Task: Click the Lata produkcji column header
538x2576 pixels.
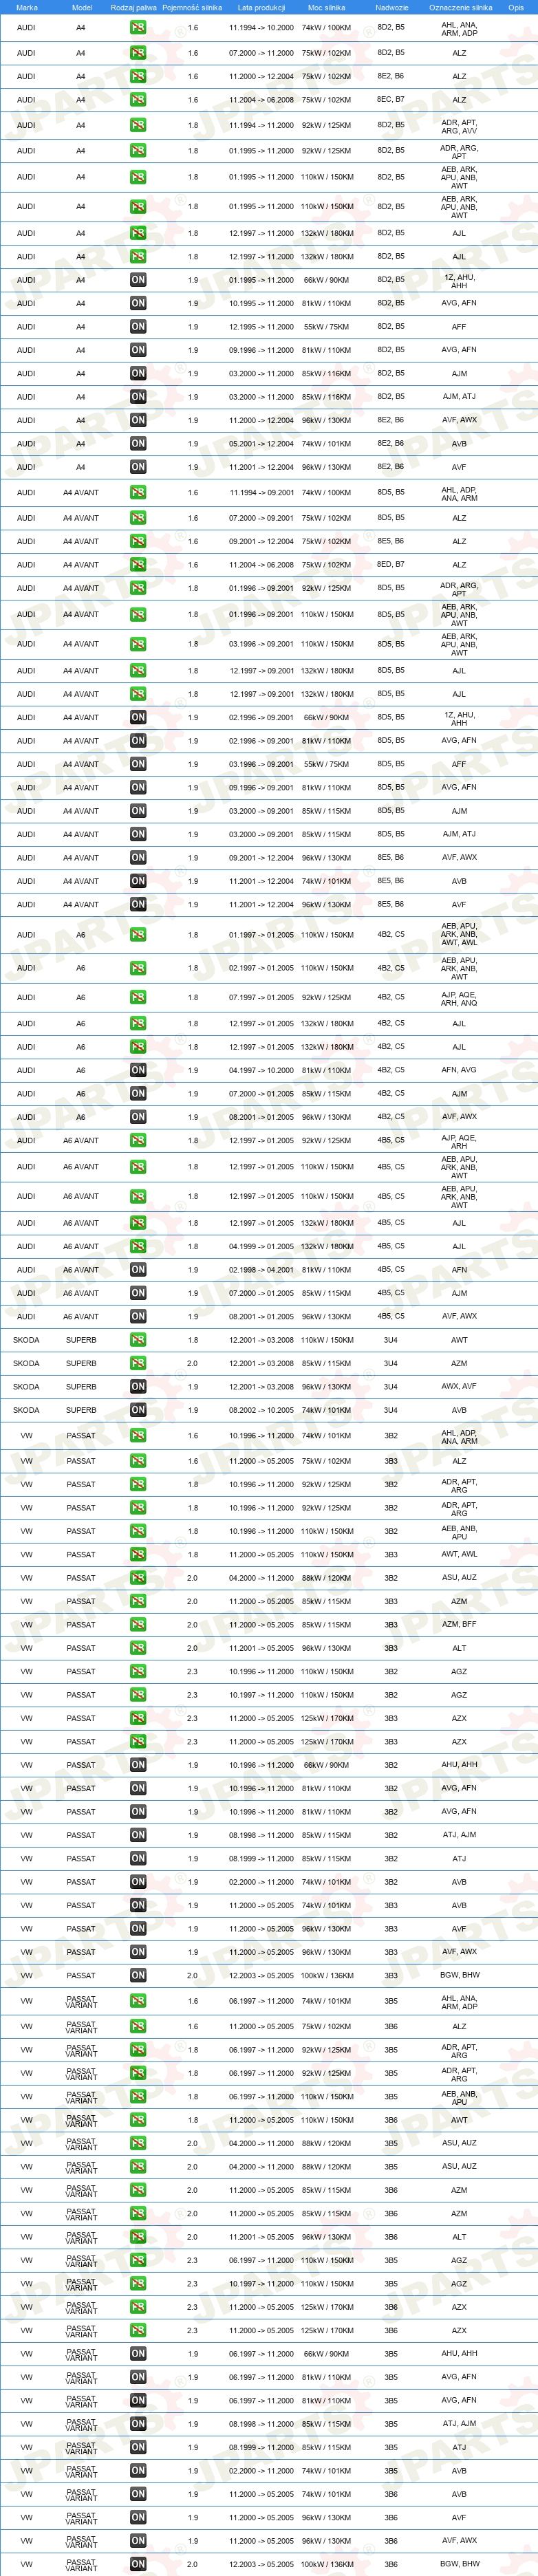Action: point(261,7)
